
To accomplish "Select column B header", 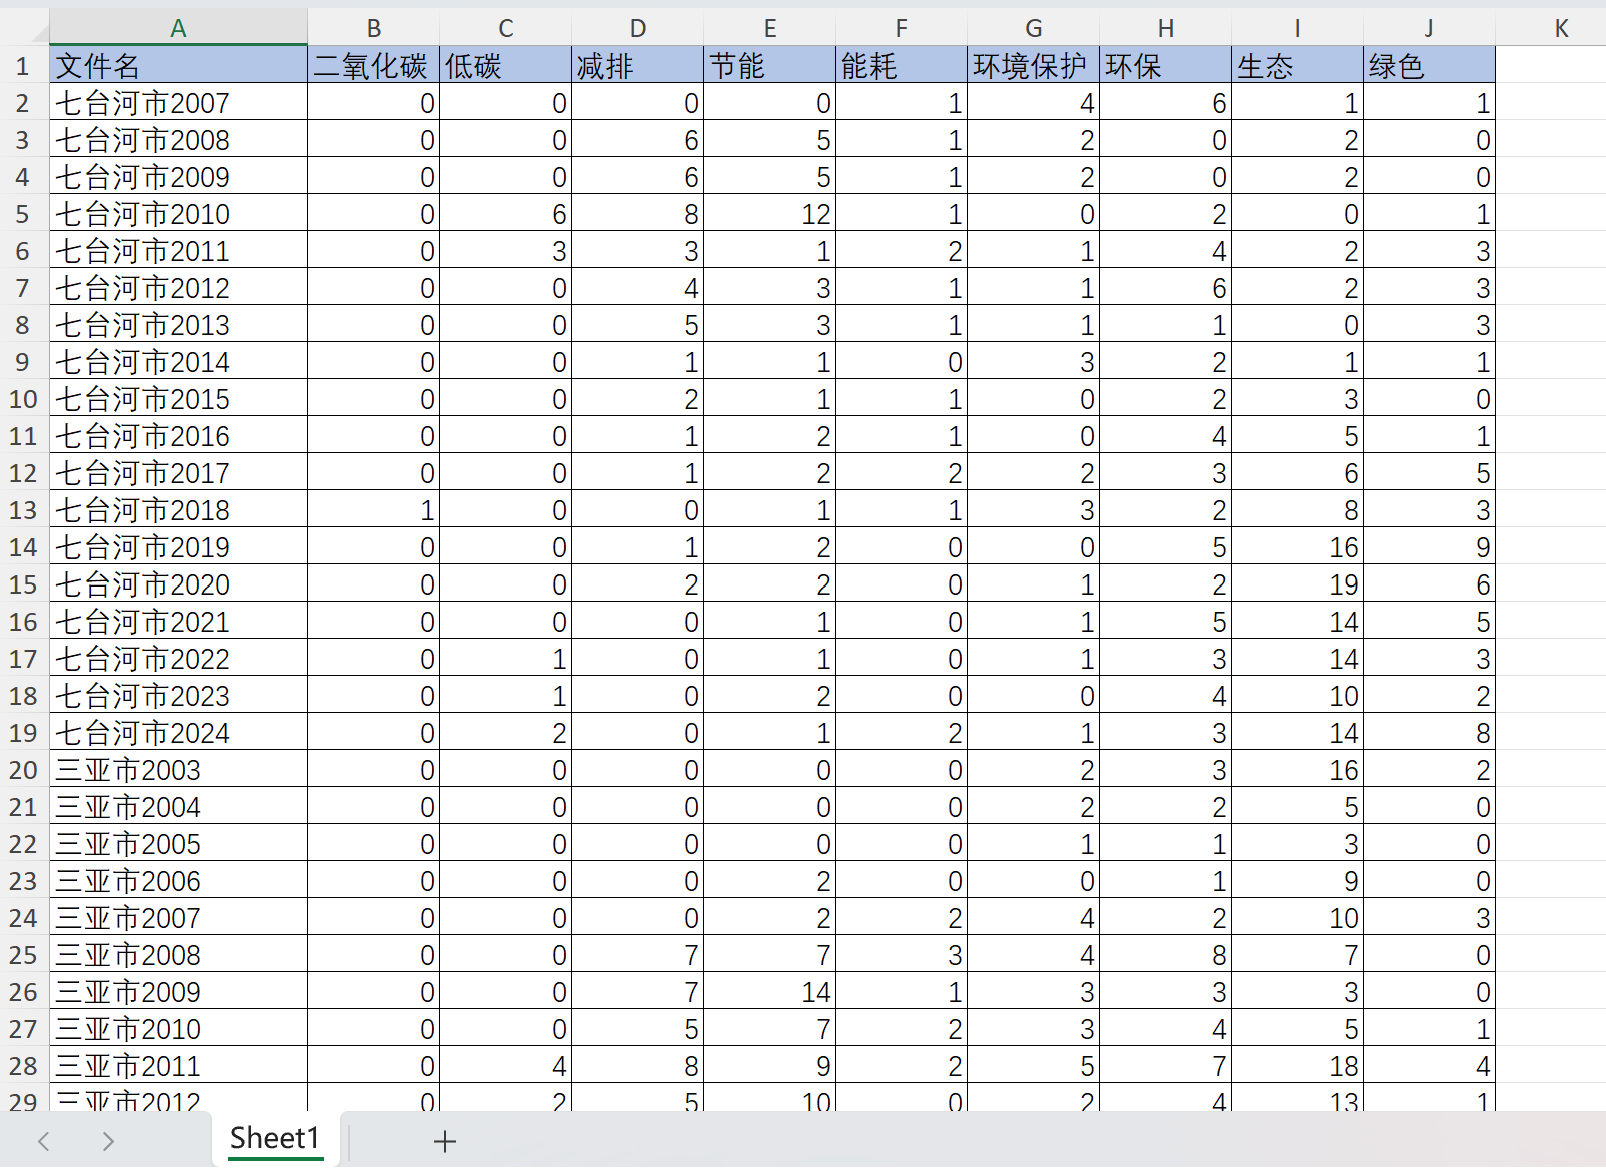I will [373, 28].
